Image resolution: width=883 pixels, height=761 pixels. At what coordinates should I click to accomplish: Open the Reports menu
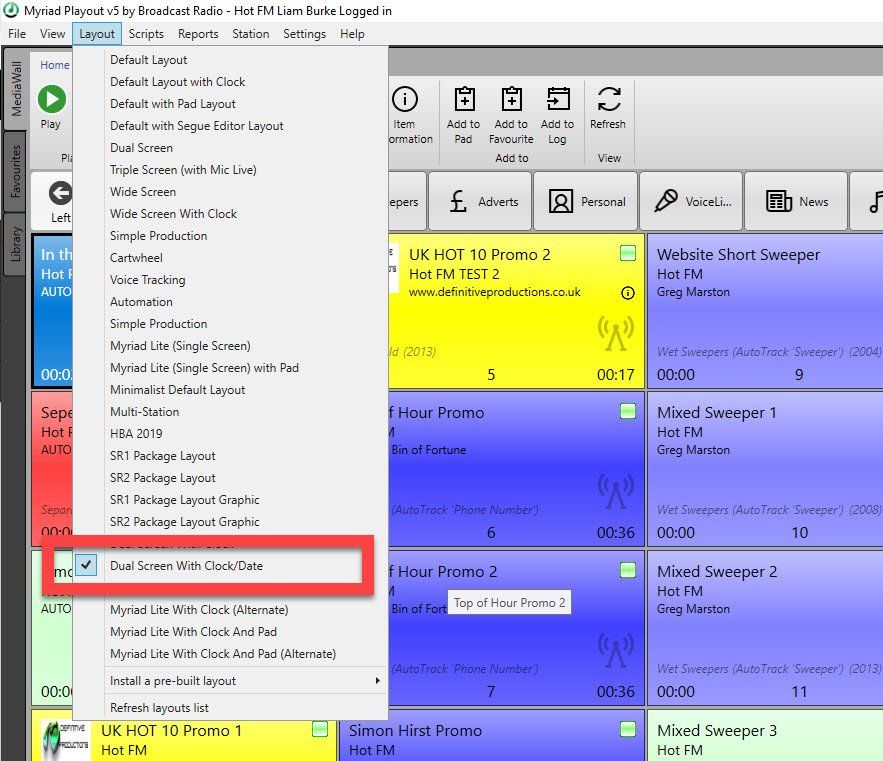point(198,34)
